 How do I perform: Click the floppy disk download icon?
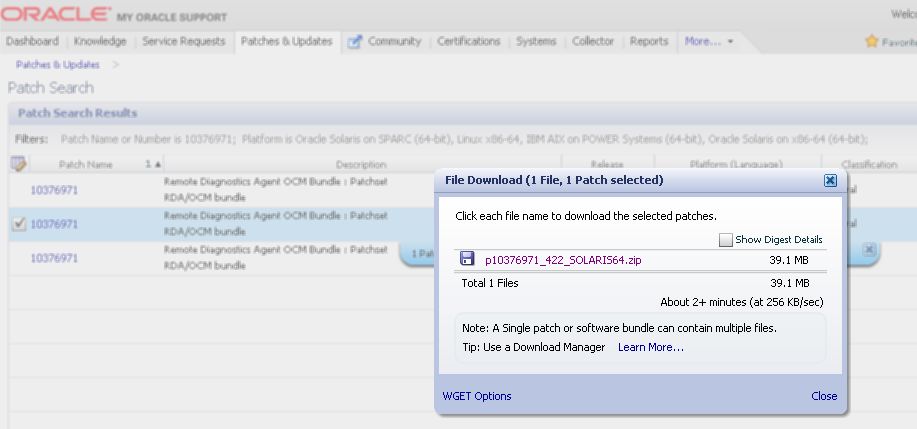[466, 259]
